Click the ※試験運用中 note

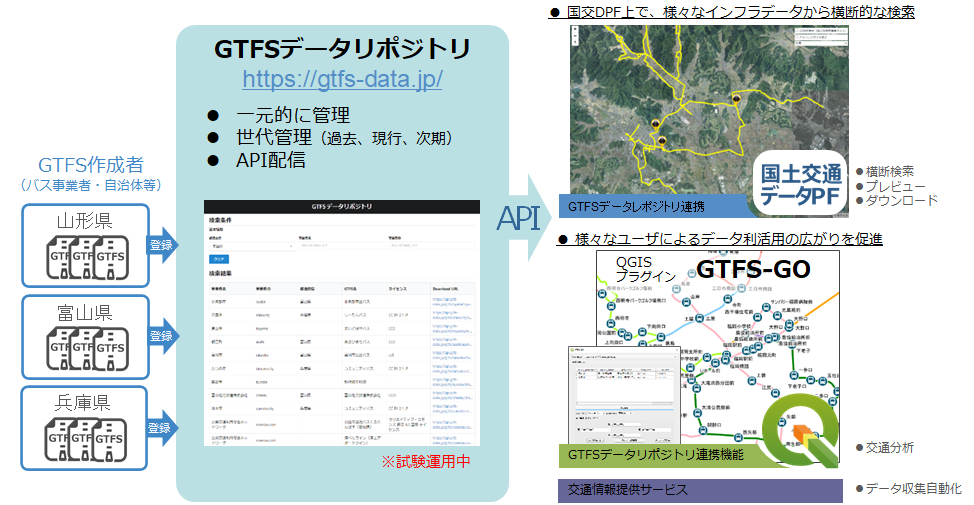coord(426,462)
